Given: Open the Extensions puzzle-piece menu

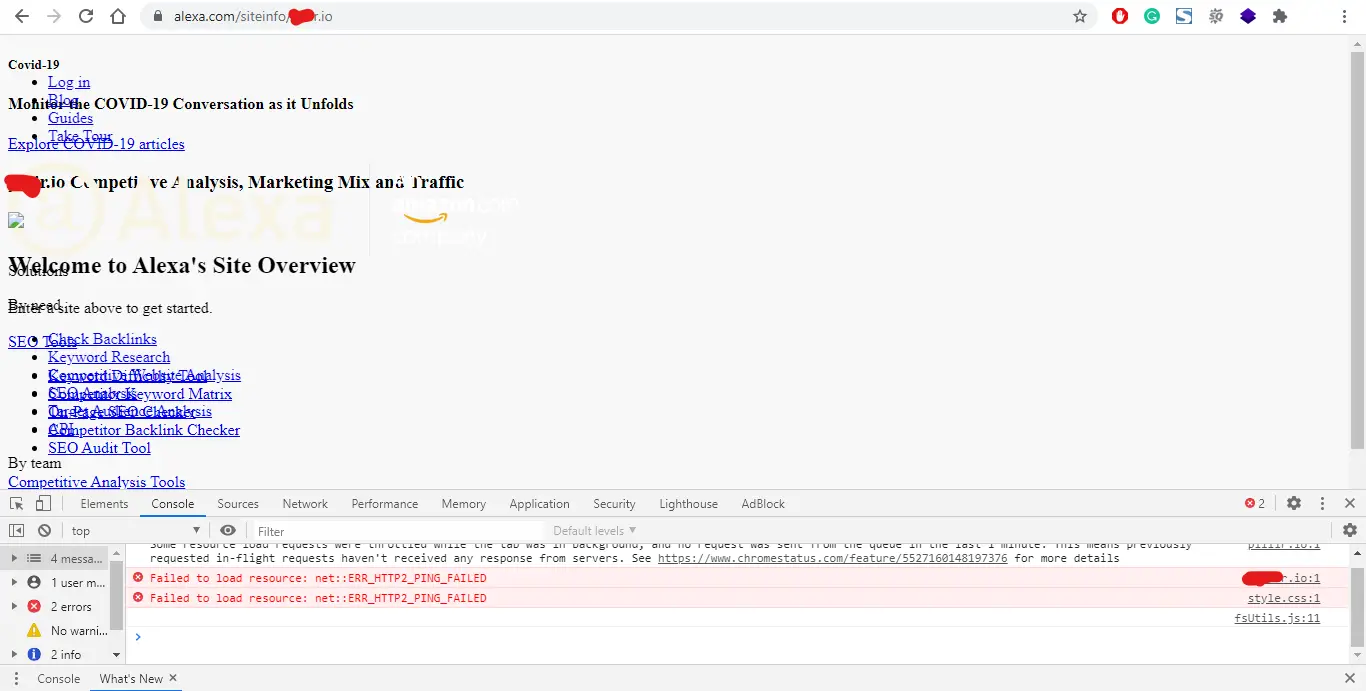Looking at the screenshot, I should [x=1280, y=16].
